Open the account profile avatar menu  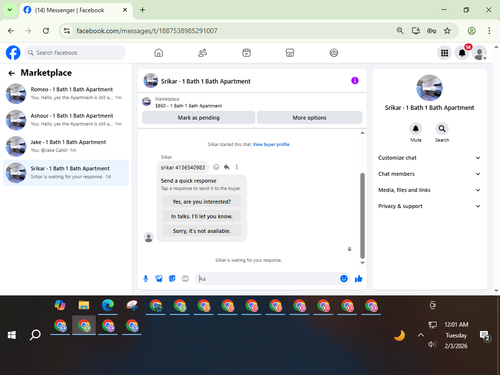(x=480, y=53)
